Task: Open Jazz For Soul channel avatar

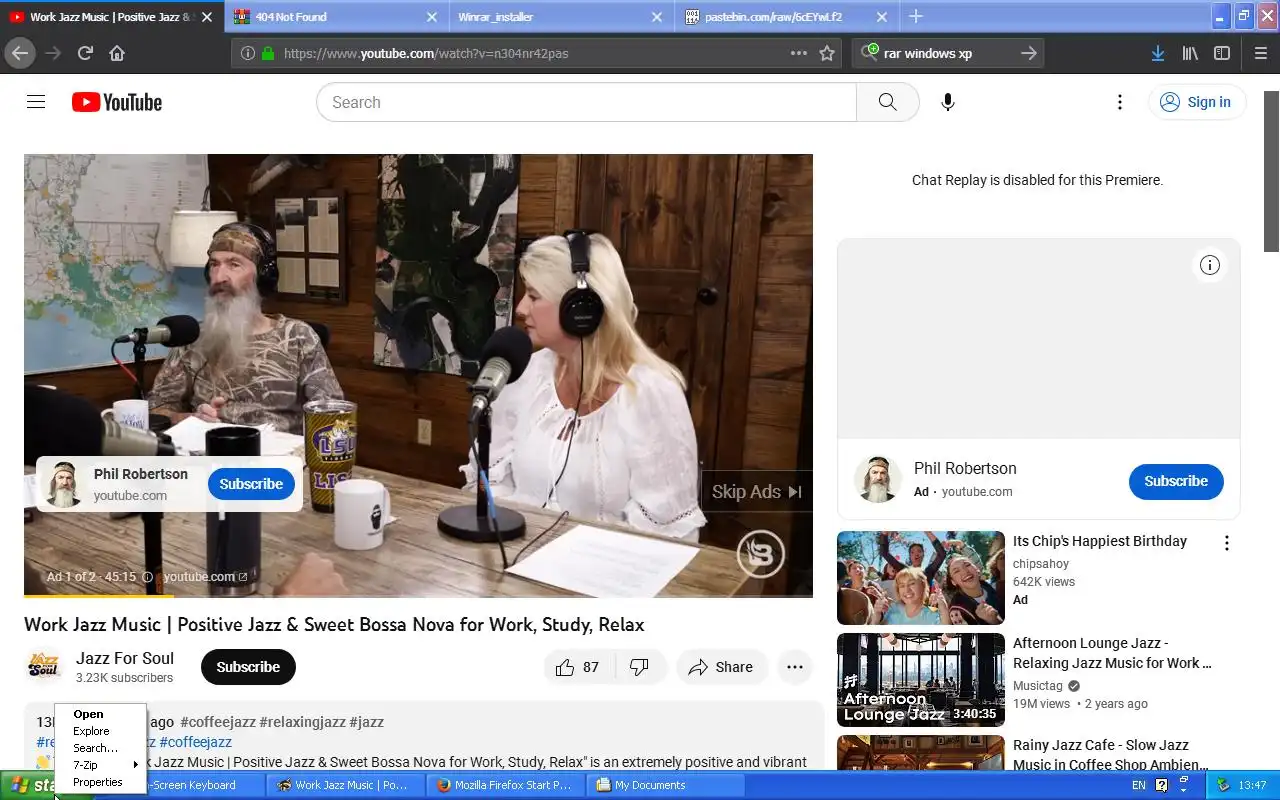Action: 44,667
